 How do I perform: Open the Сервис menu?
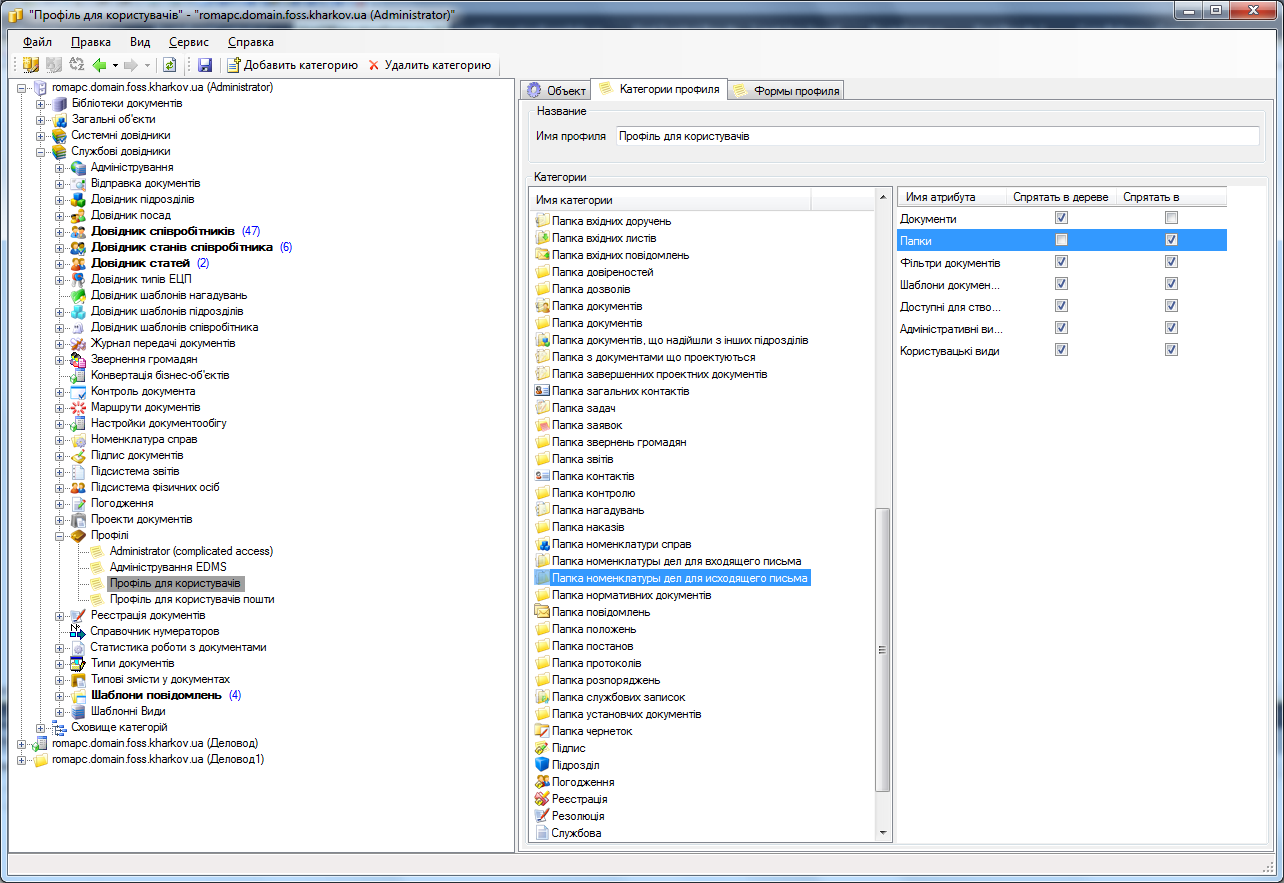(x=189, y=42)
